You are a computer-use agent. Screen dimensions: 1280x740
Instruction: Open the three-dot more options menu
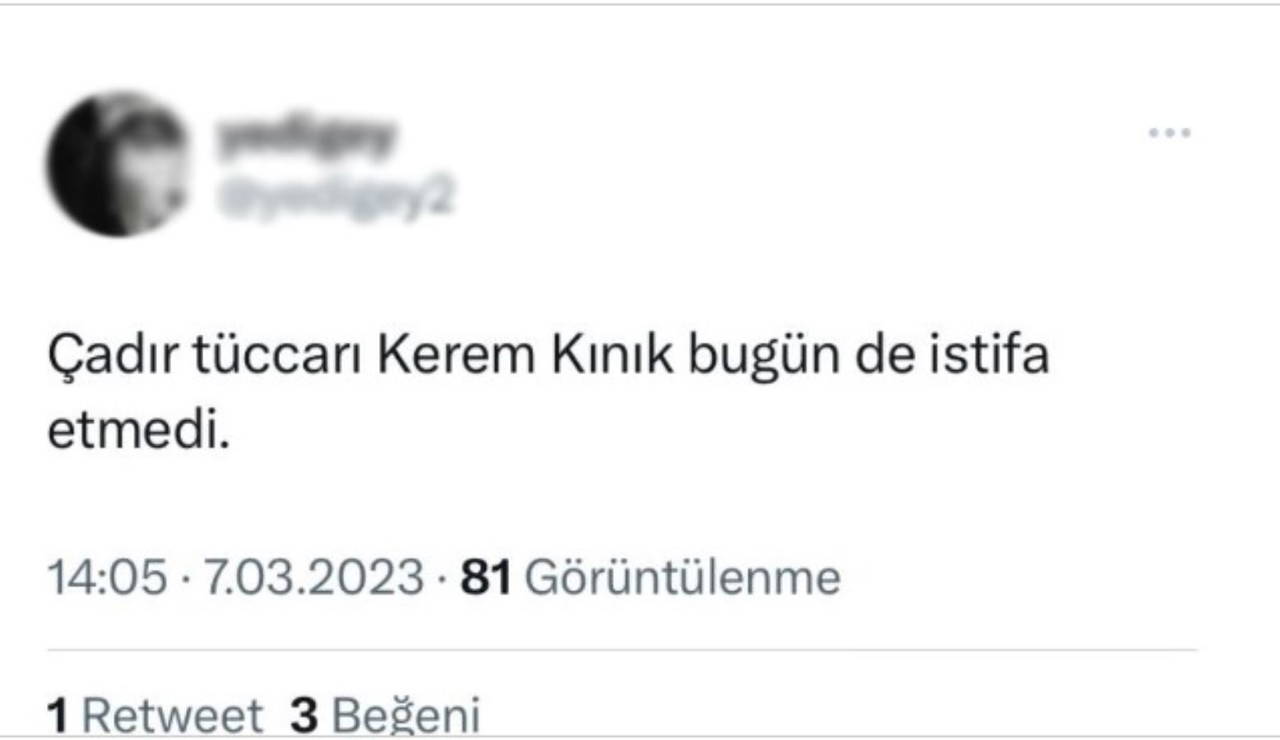(x=1169, y=132)
